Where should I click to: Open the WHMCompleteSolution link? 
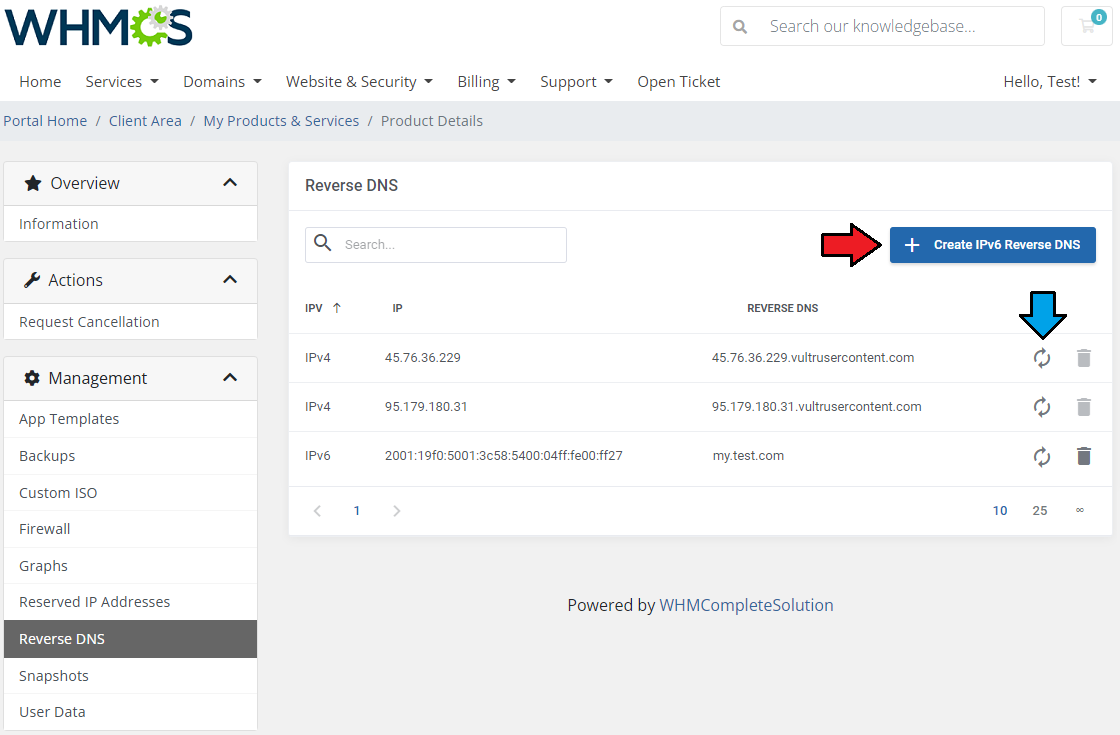(746, 605)
